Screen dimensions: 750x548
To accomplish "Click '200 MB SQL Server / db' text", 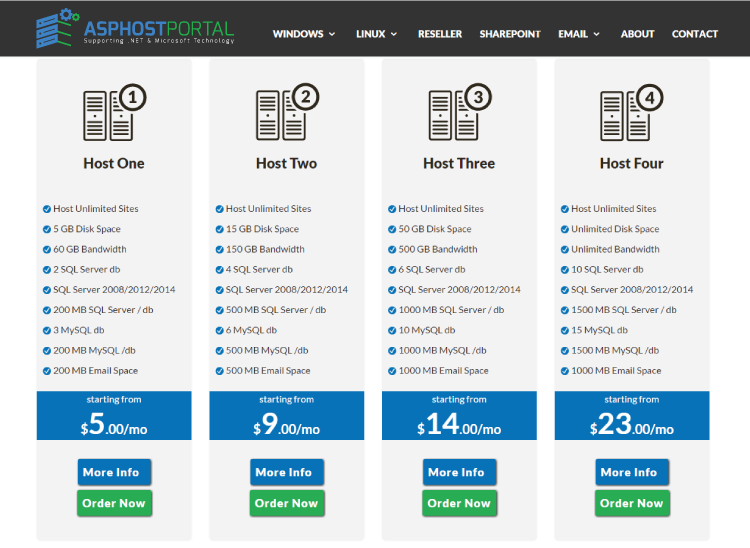I will click(103, 310).
